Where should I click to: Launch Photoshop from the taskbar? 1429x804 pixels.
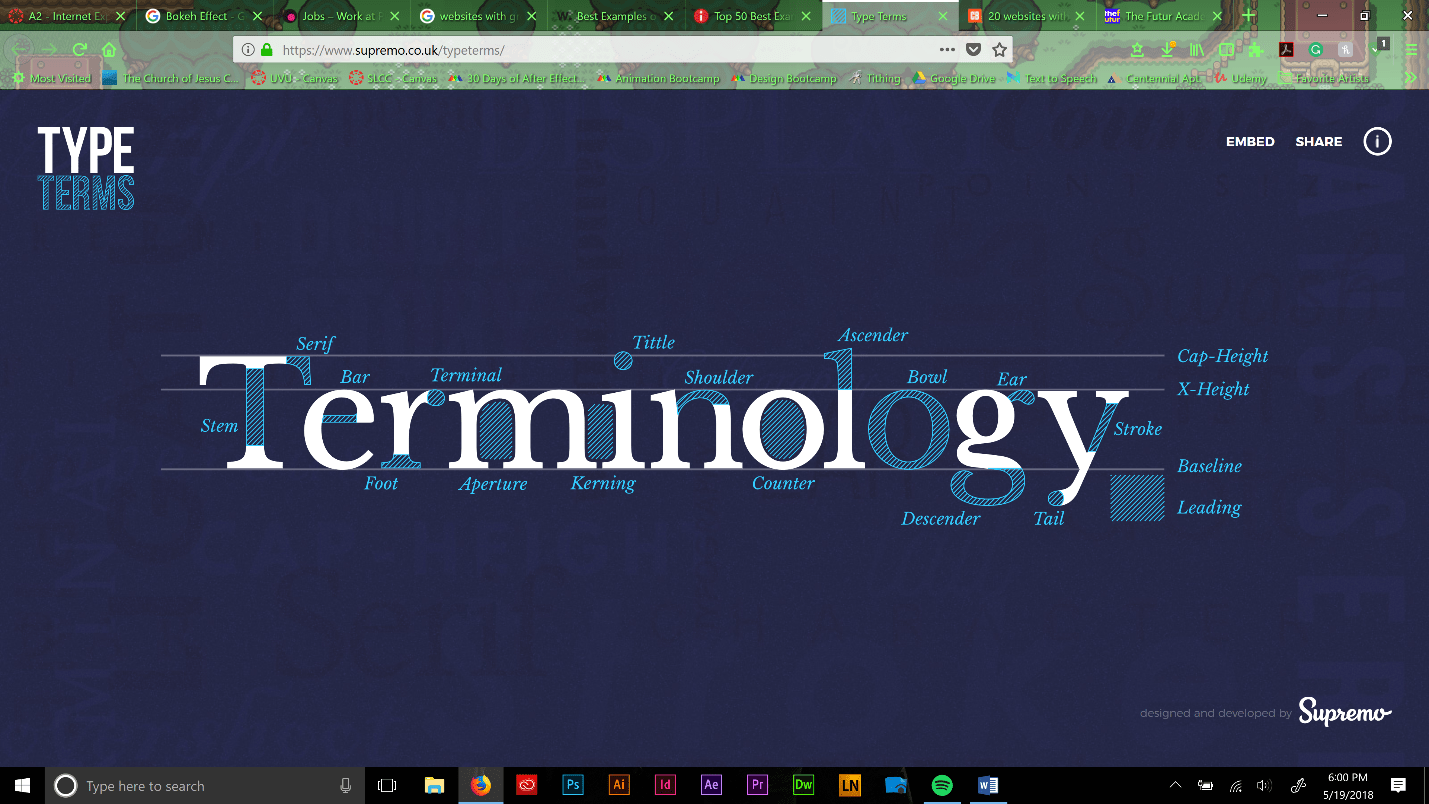pos(573,785)
